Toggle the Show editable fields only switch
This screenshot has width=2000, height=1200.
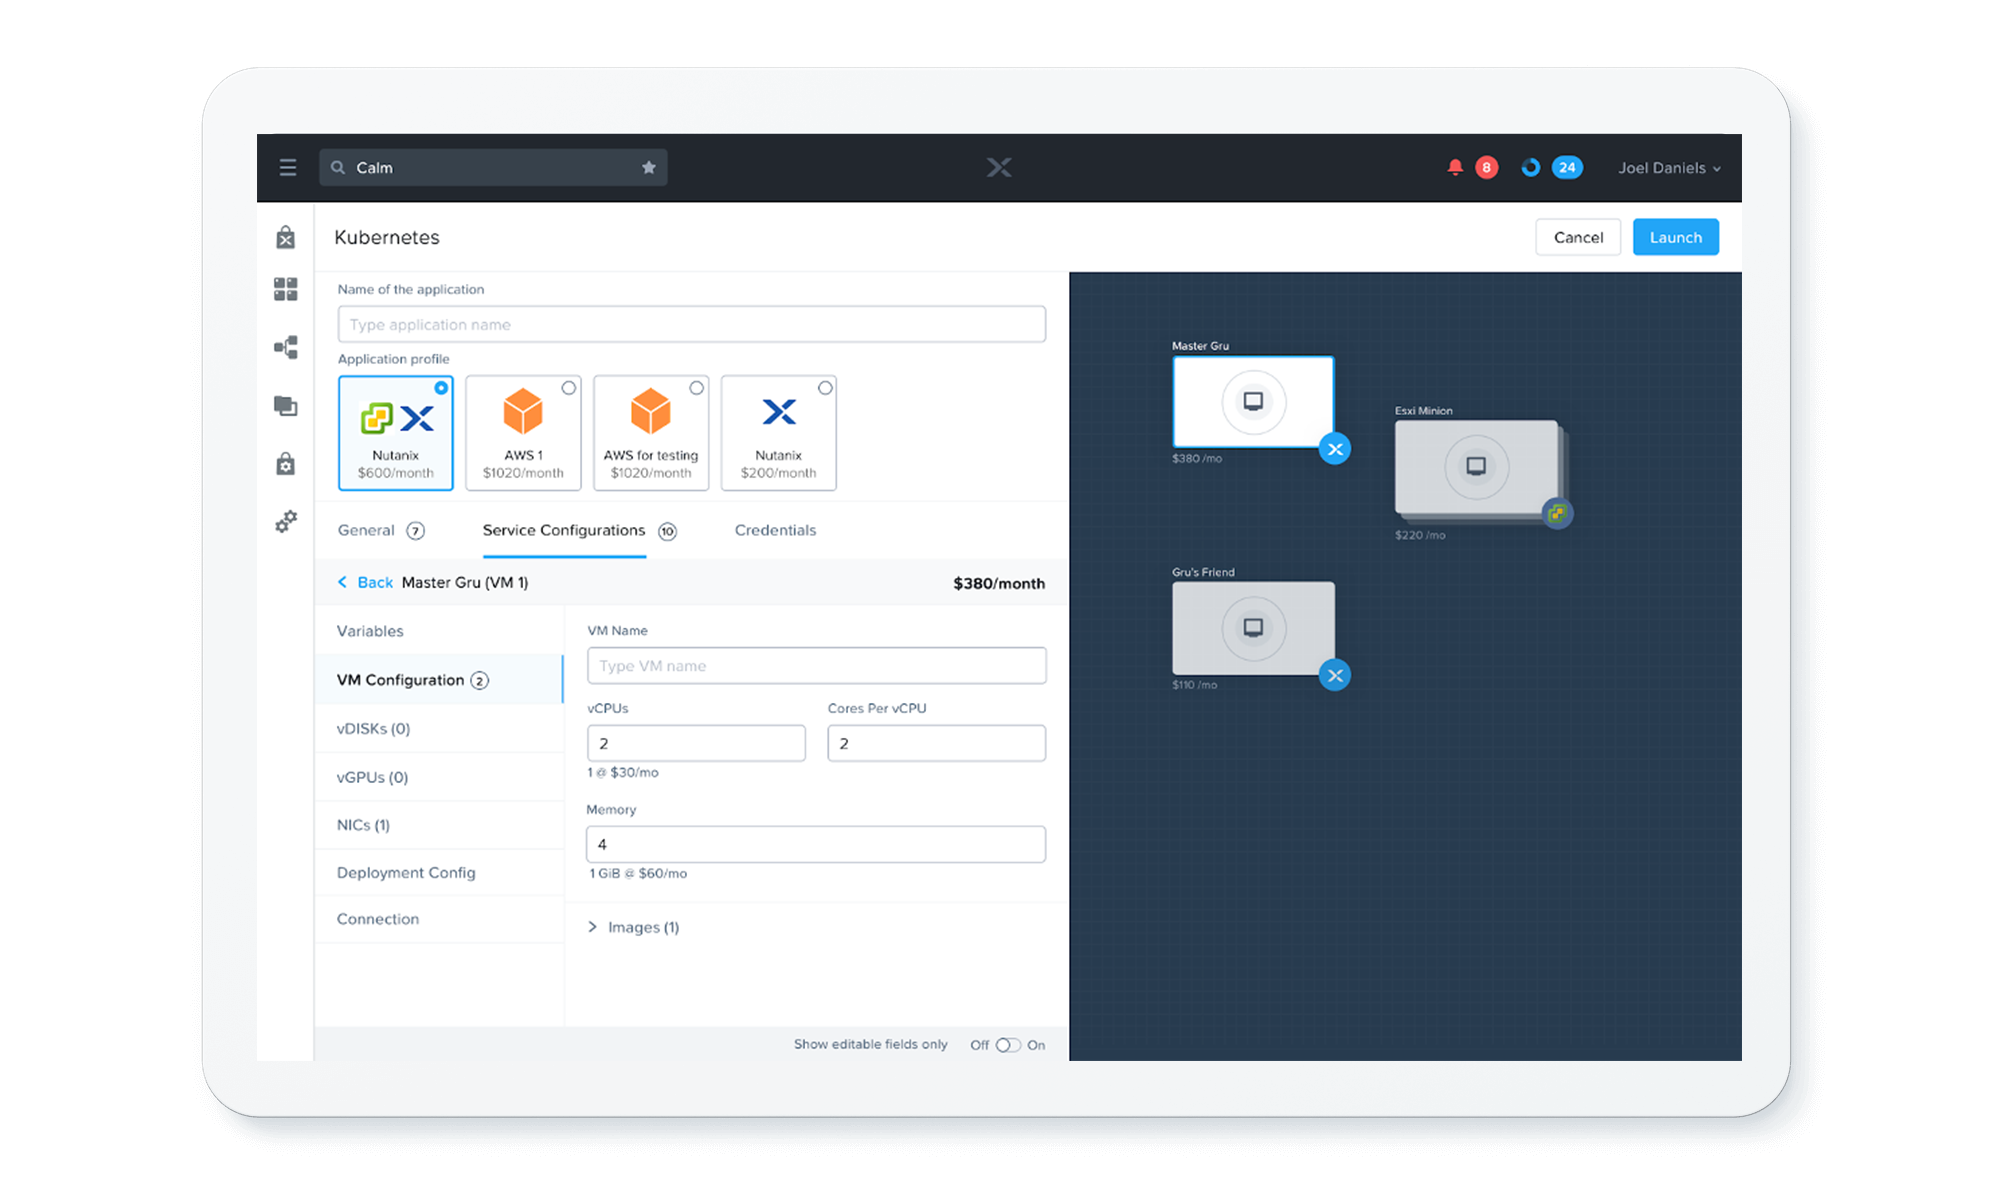pyautogui.click(x=1008, y=1045)
